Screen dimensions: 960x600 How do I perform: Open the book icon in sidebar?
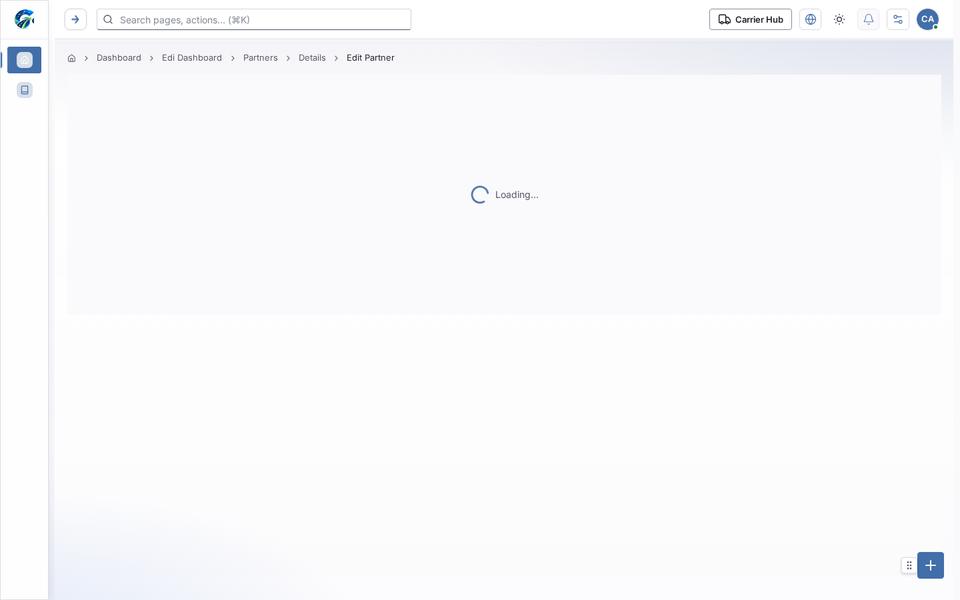pyautogui.click(x=24, y=90)
